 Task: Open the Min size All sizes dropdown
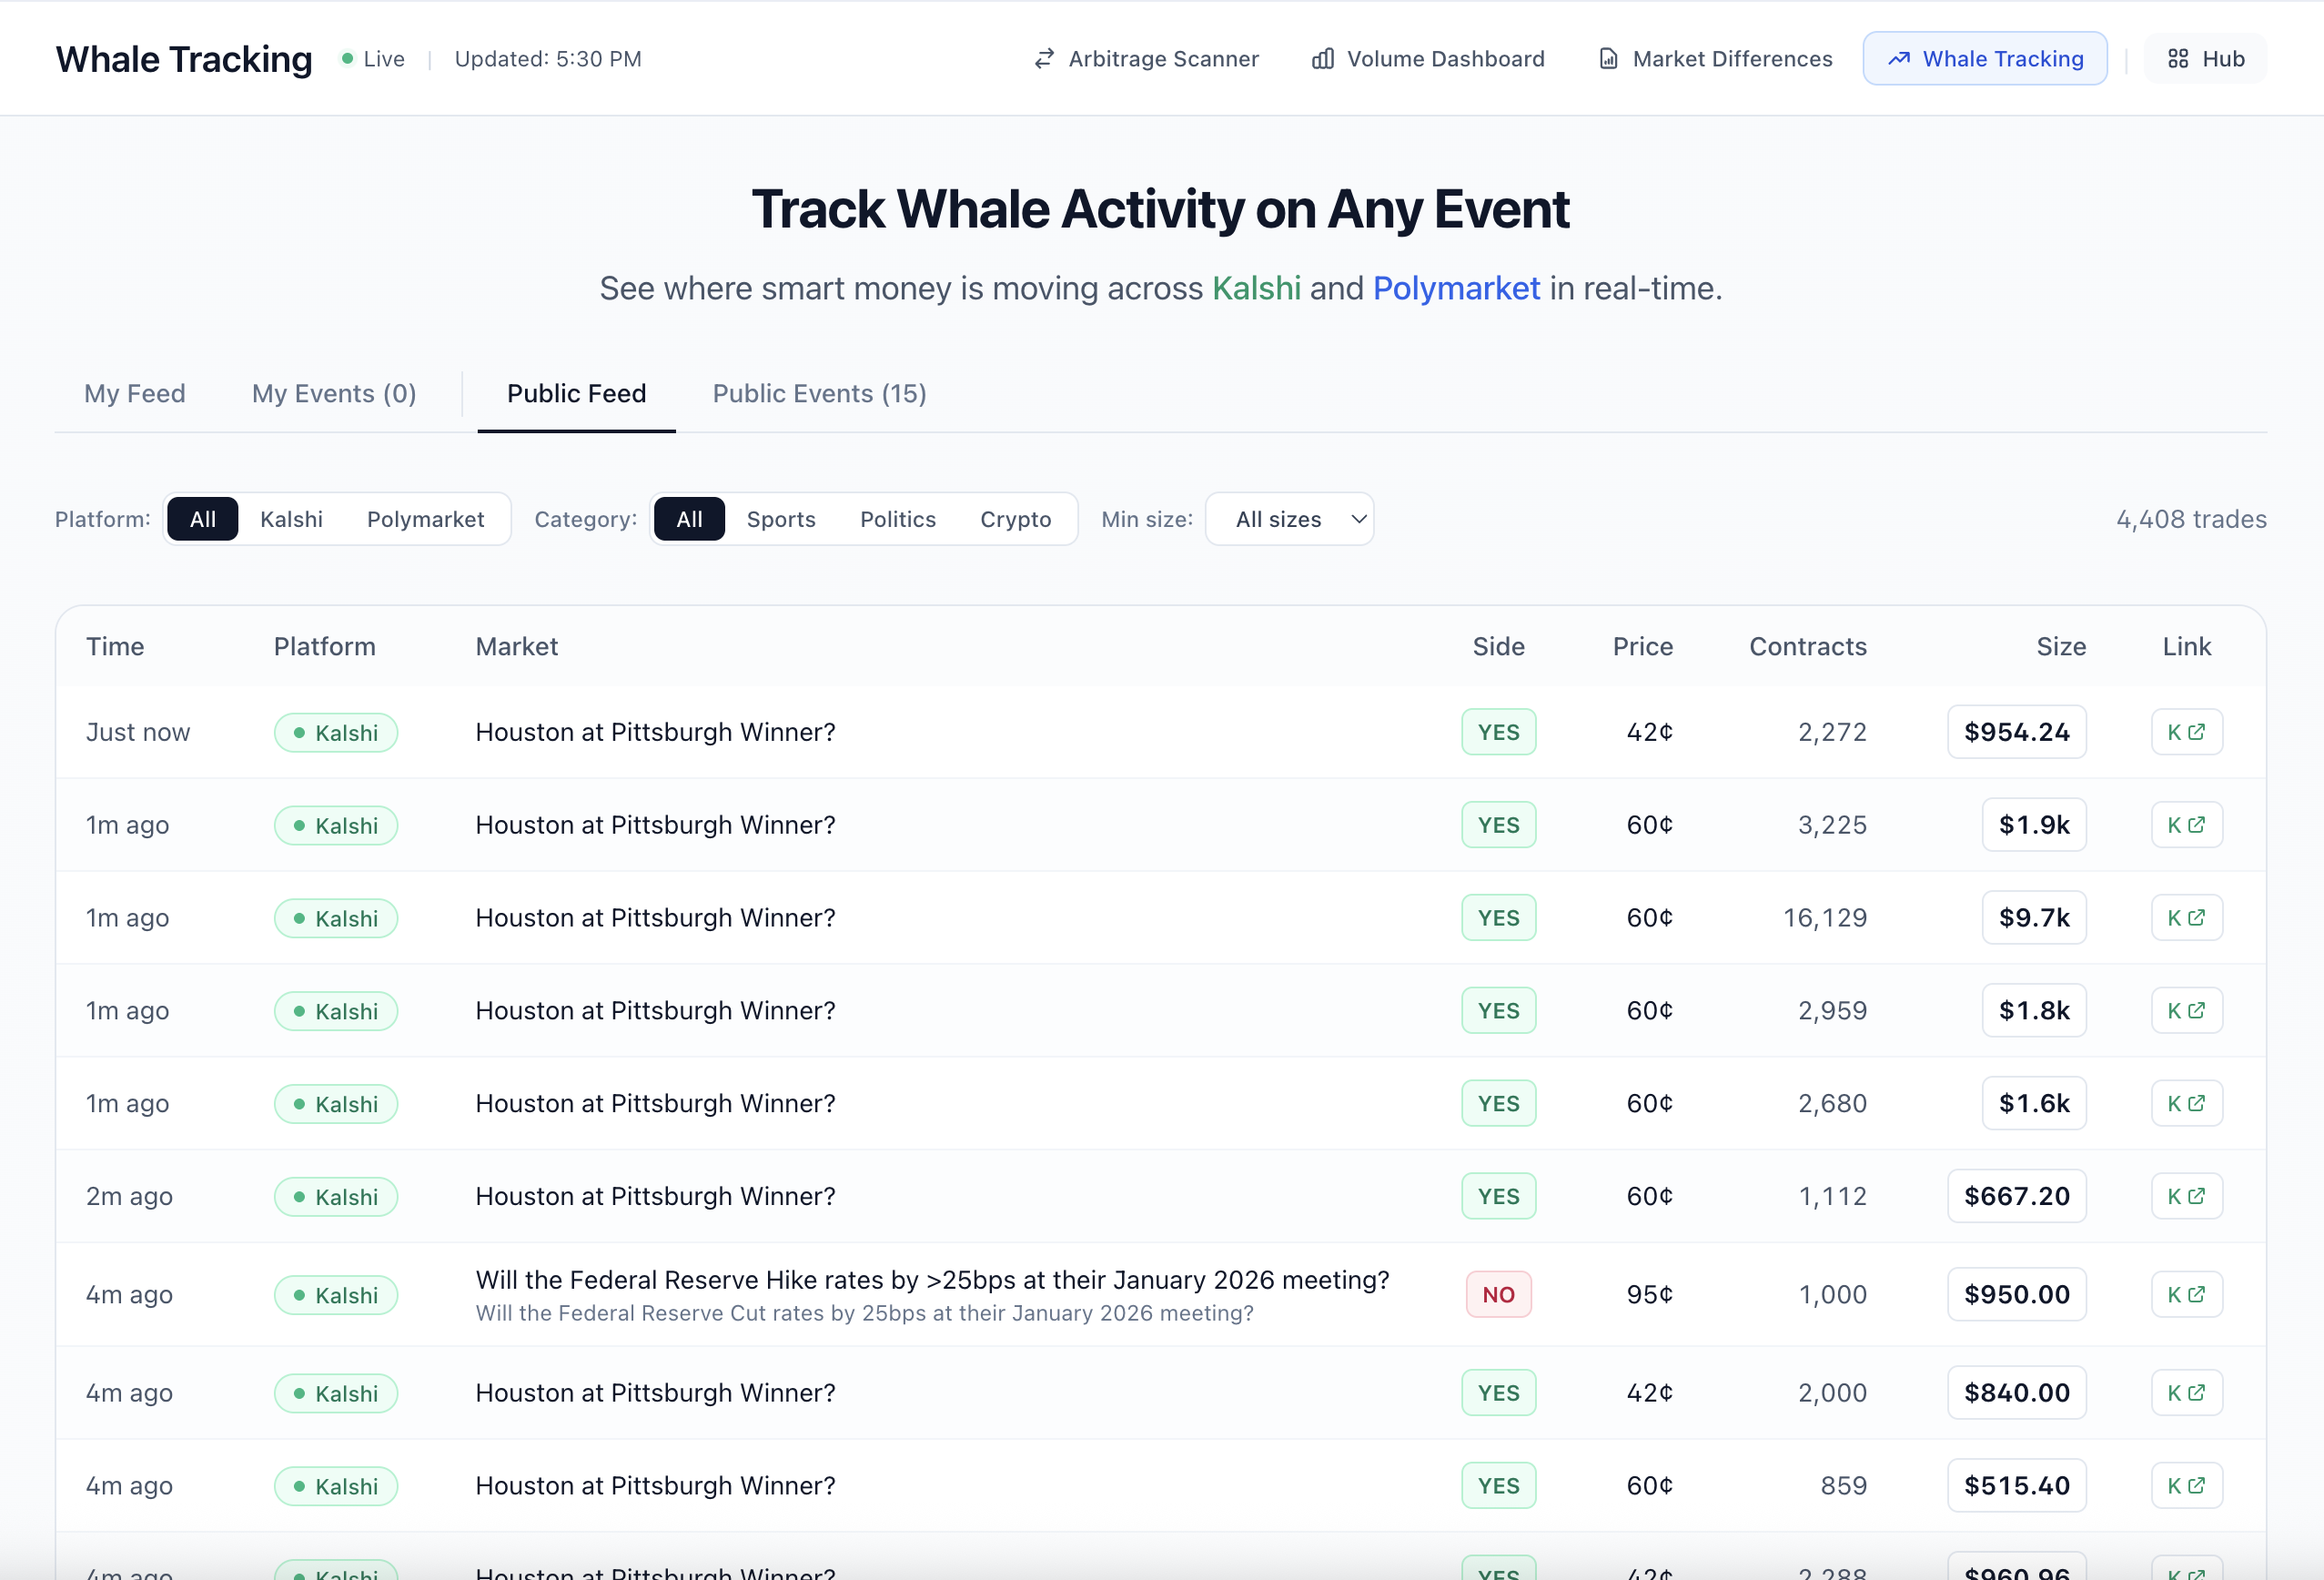pyautogui.click(x=1289, y=519)
